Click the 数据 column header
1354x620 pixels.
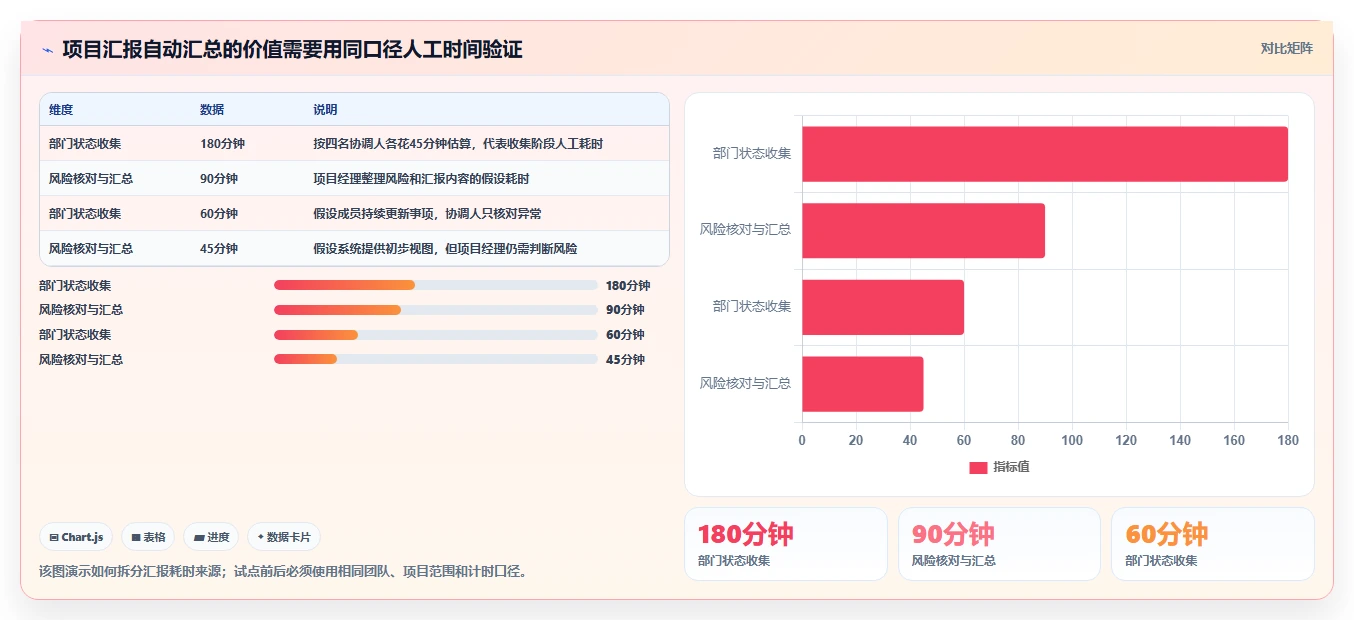[212, 110]
